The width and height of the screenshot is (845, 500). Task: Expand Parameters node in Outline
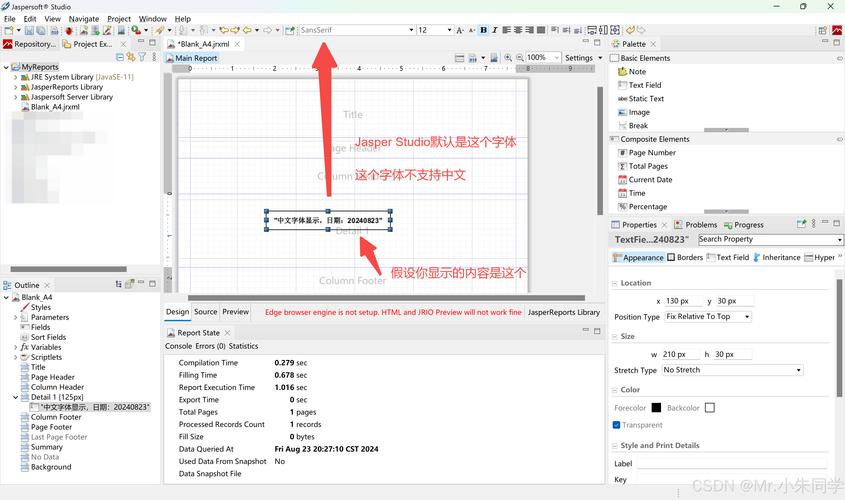(x=15, y=317)
